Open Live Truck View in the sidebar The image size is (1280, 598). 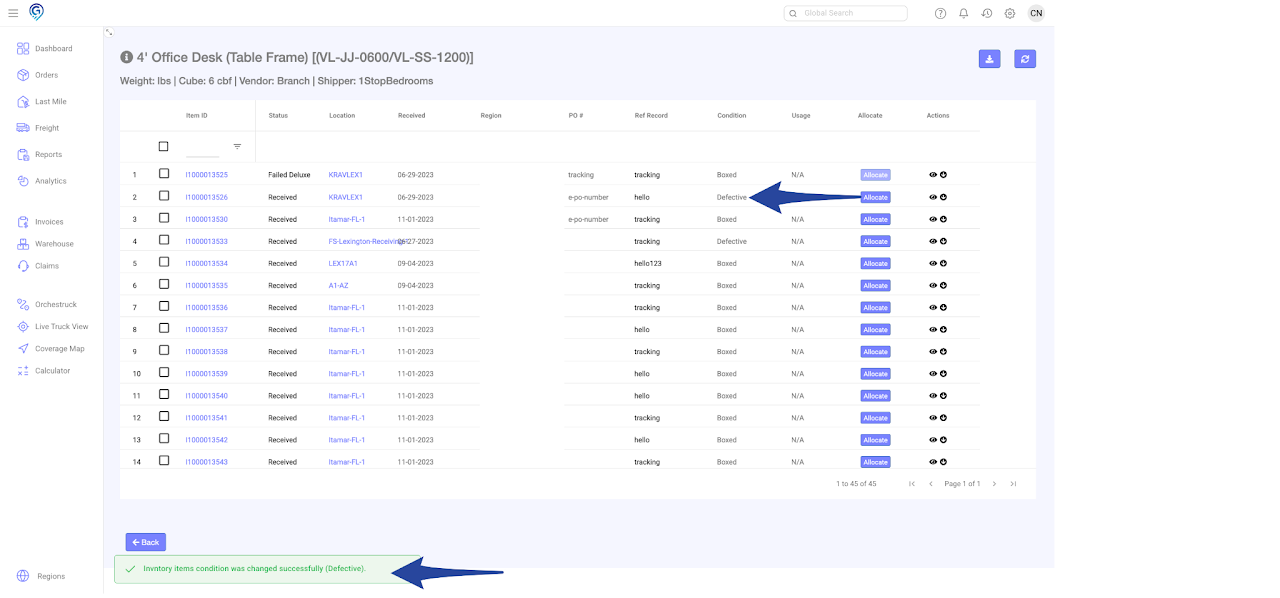(x=52, y=327)
